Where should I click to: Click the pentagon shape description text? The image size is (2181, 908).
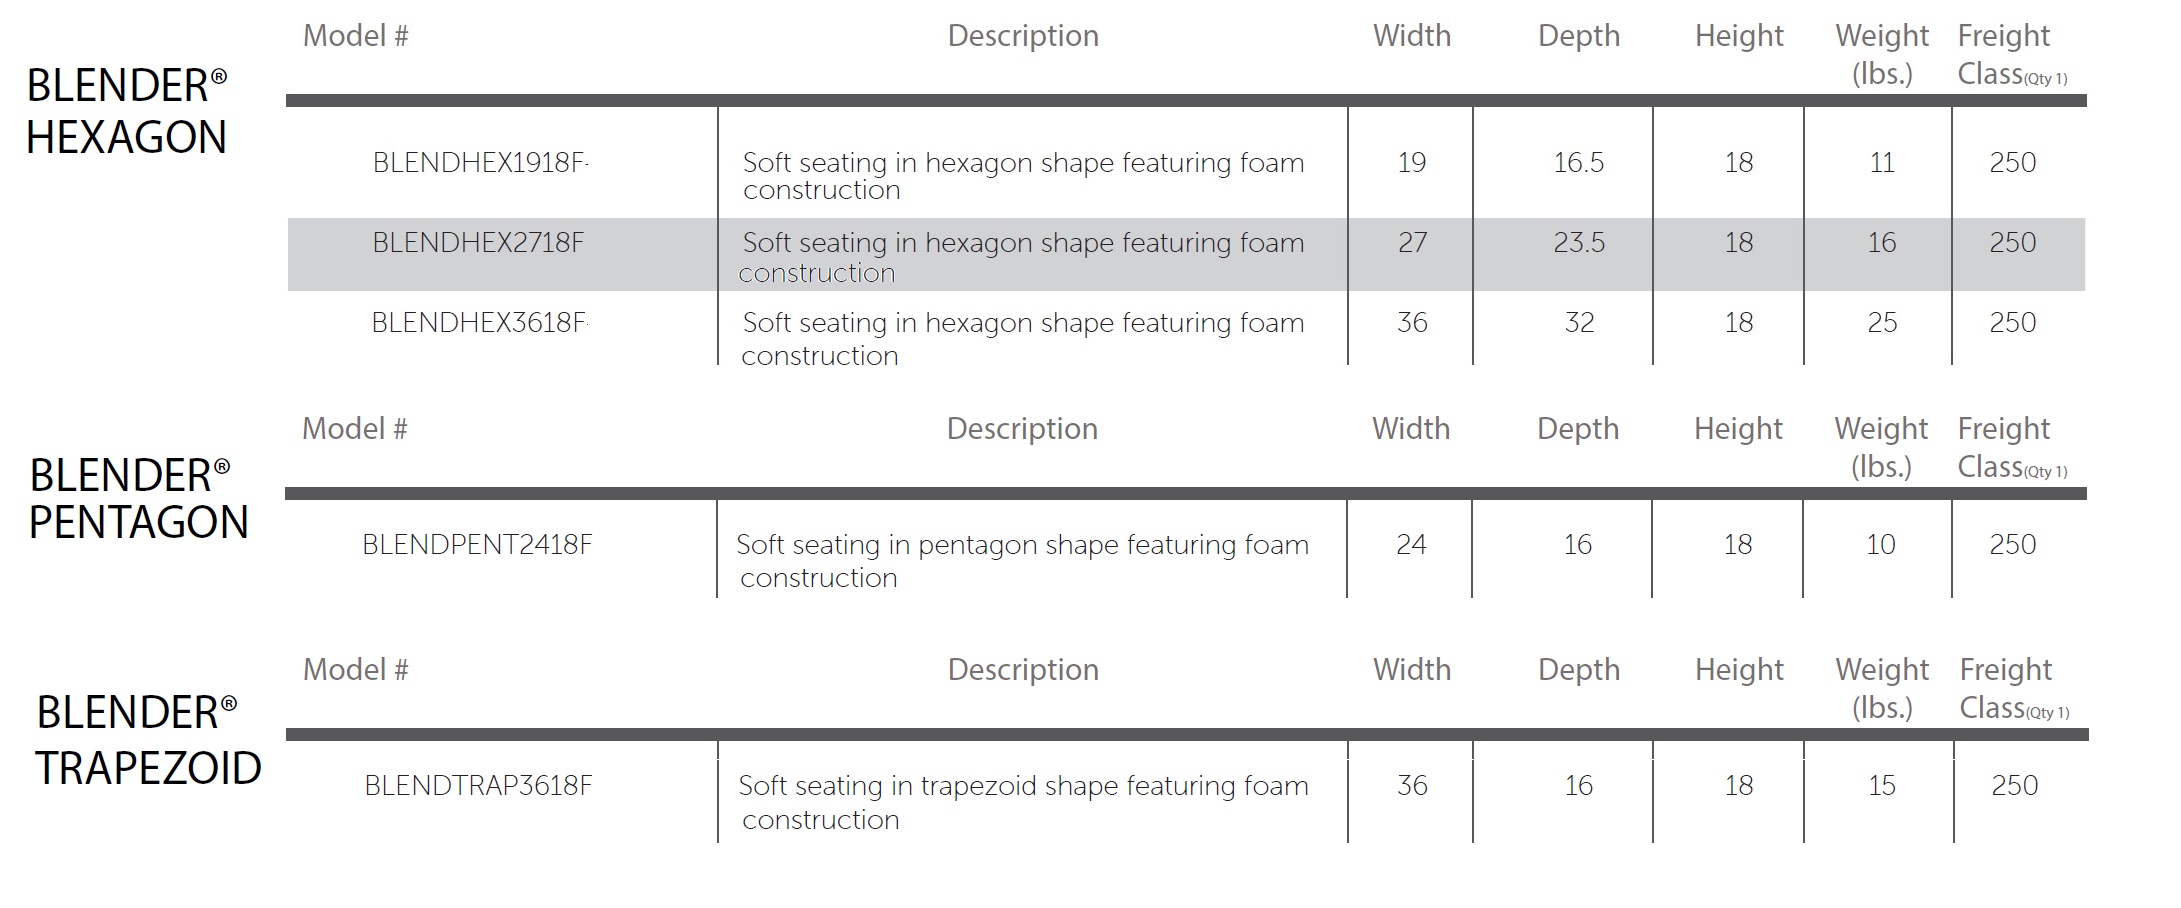[x=1022, y=561]
